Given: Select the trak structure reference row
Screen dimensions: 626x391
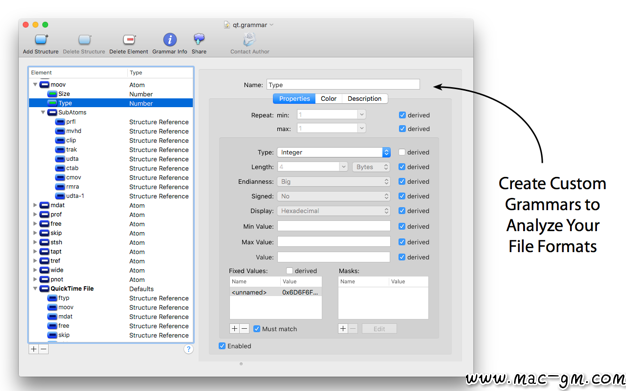Looking at the screenshot, I should 111,149.
